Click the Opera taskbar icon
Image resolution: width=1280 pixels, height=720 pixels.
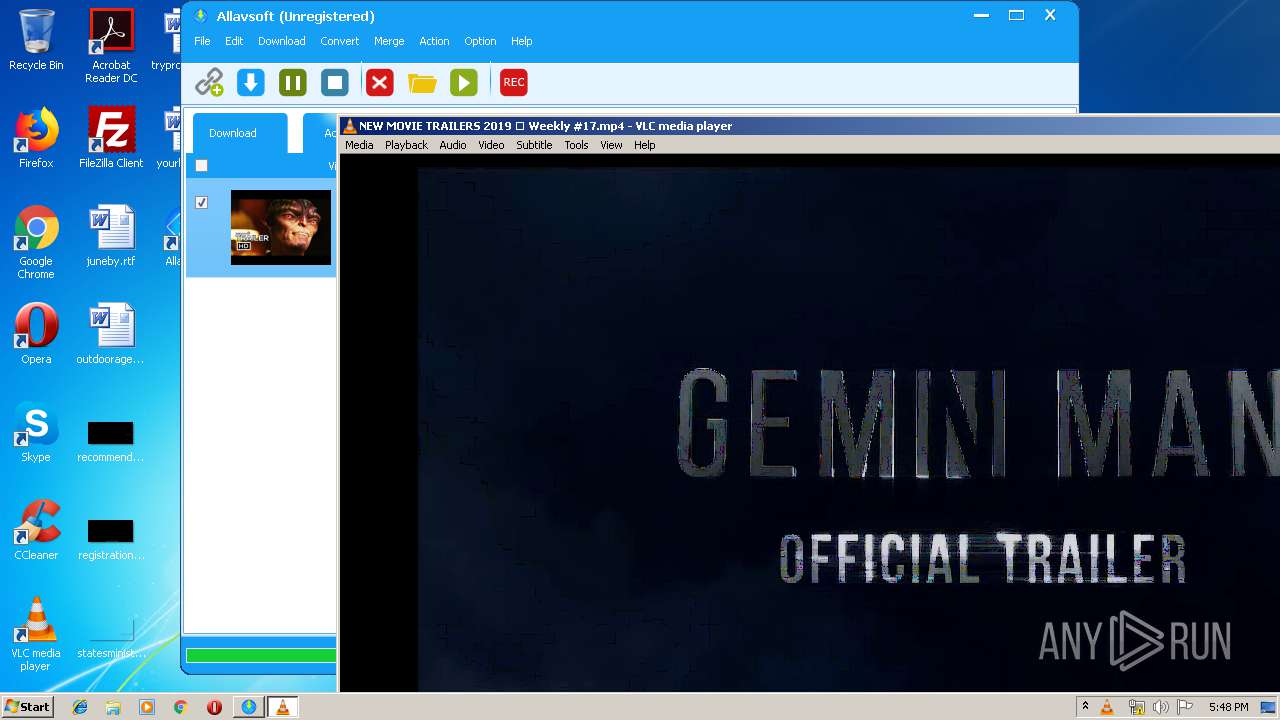click(x=214, y=707)
